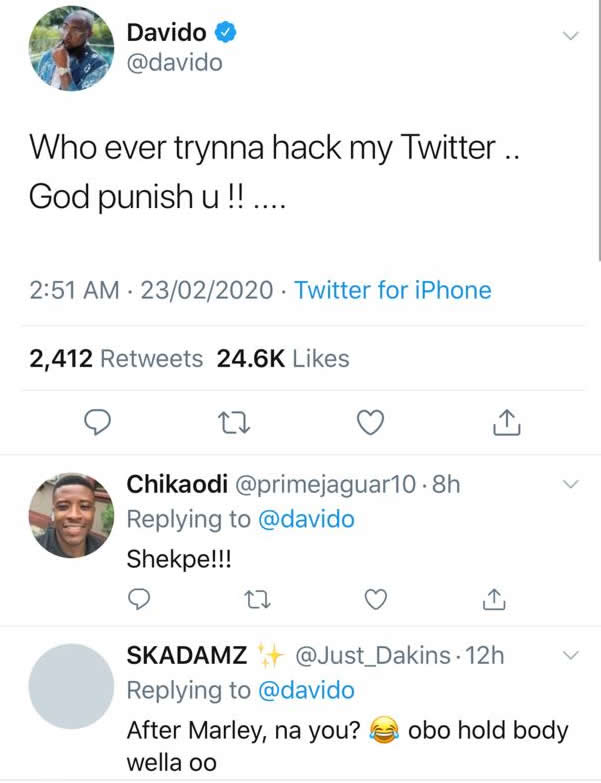The width and height of the screenshot is (601, 783).
Task: Reply to Davido's main tweet
Action: [95, 424]
